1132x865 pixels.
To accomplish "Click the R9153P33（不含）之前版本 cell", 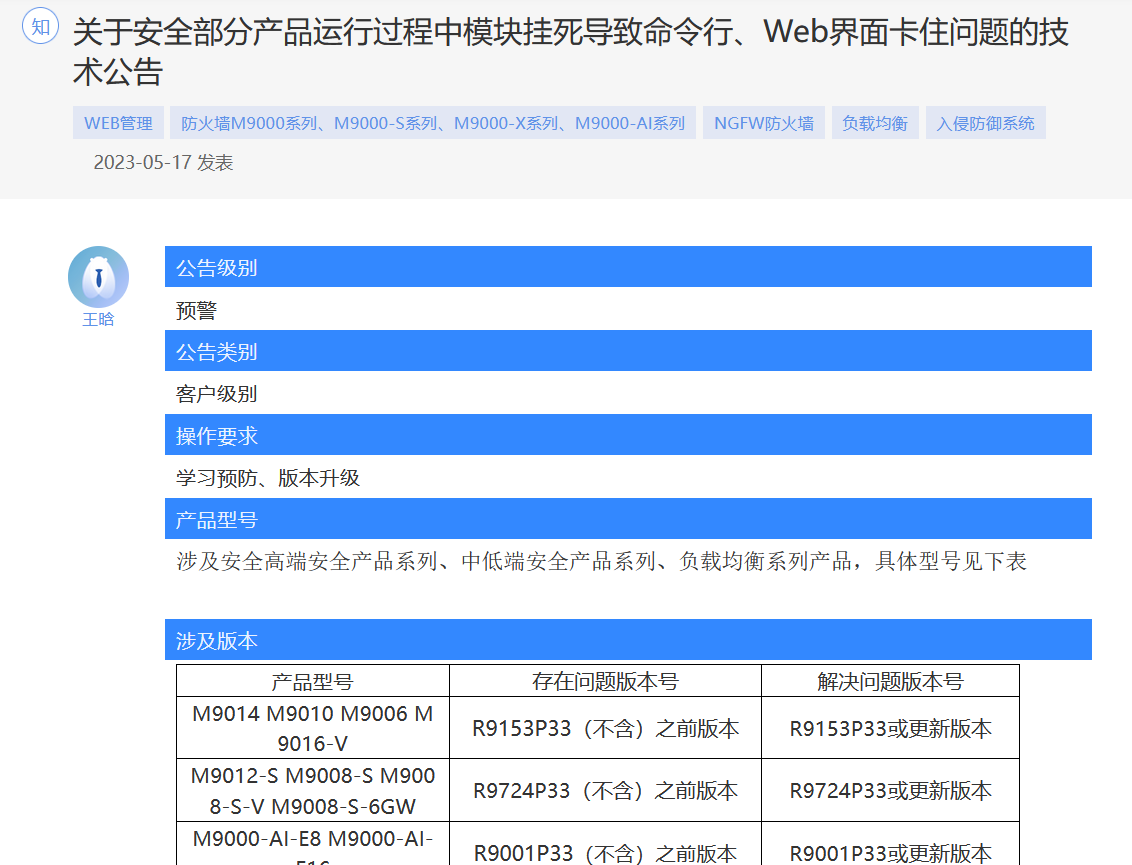I will (x=605, y=728).
